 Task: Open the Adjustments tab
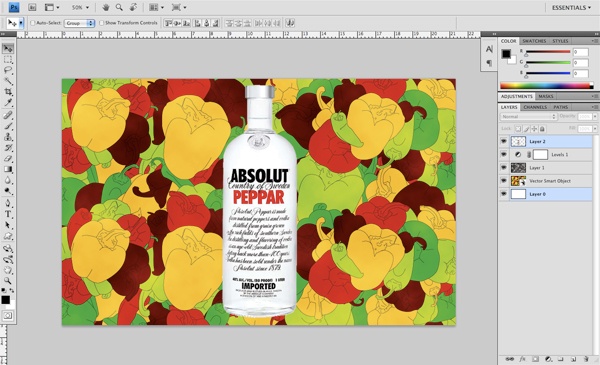517,96
